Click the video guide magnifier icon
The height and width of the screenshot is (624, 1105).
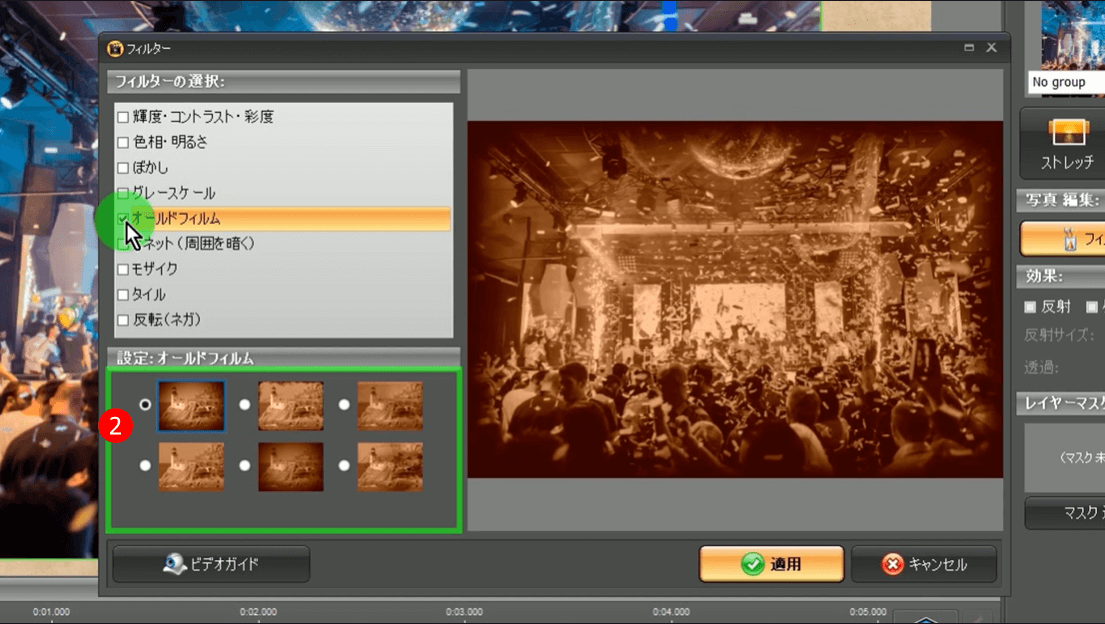click(174, 564)
